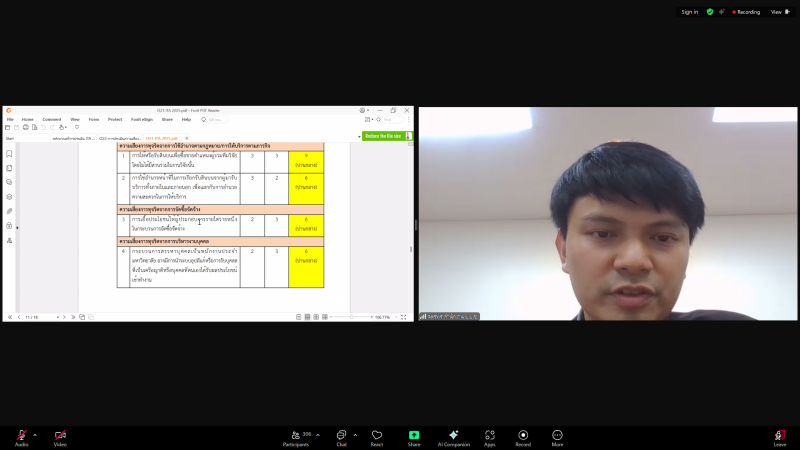Click the React heart icon
800x450 pixels.
377,436
